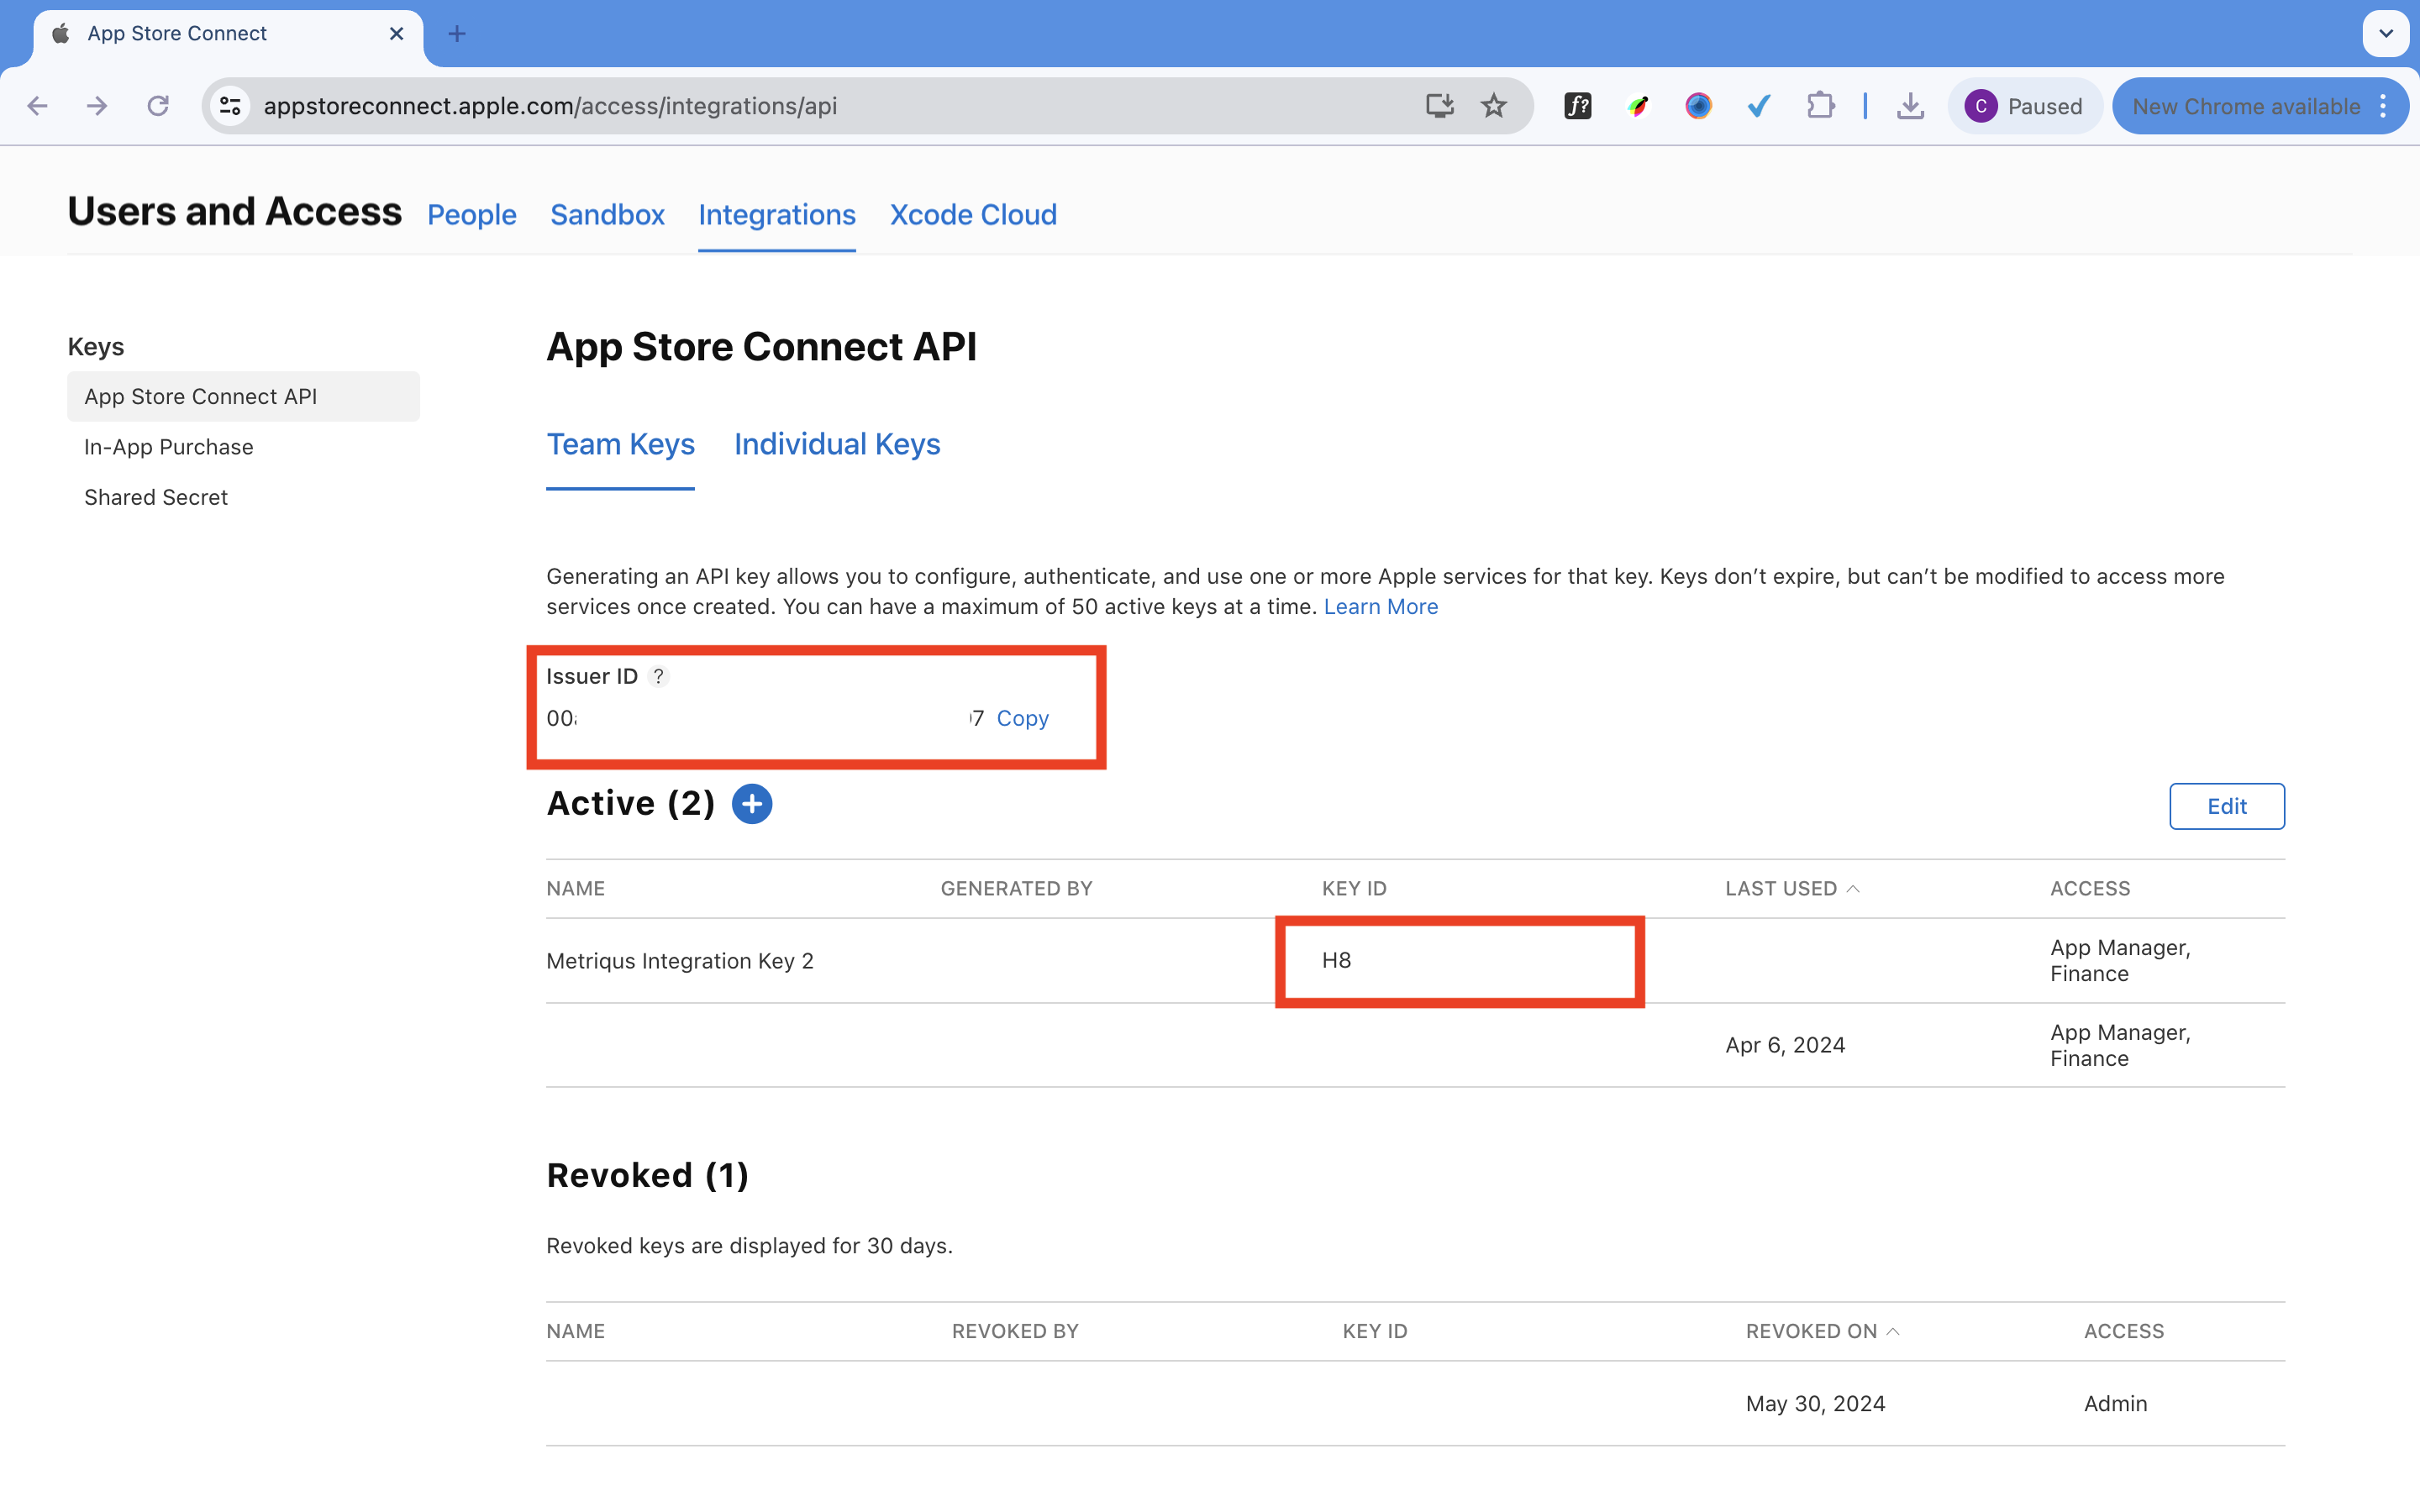Close the App Store Connect tab

(x=397, y=34)
